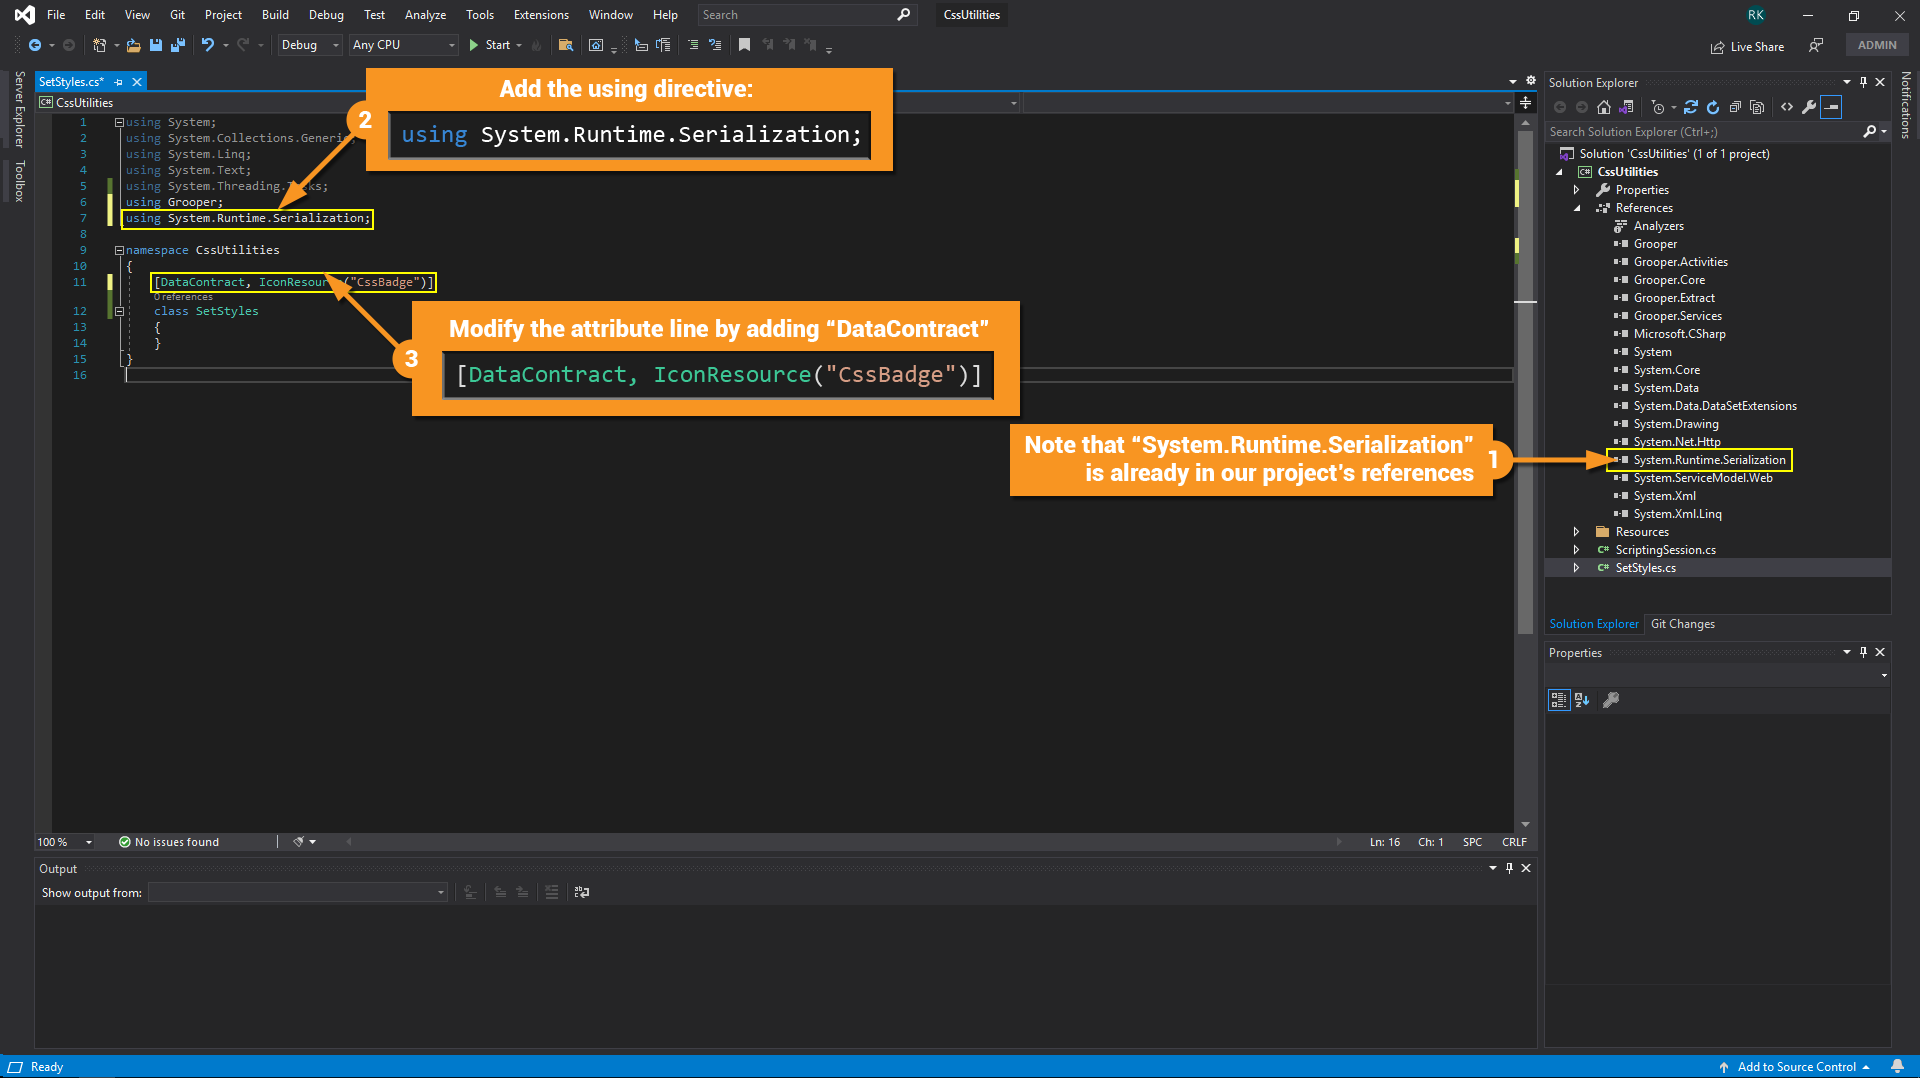Click Sync with Active Document icon
1920x1078 pixels.
[x=1690, y=107]
